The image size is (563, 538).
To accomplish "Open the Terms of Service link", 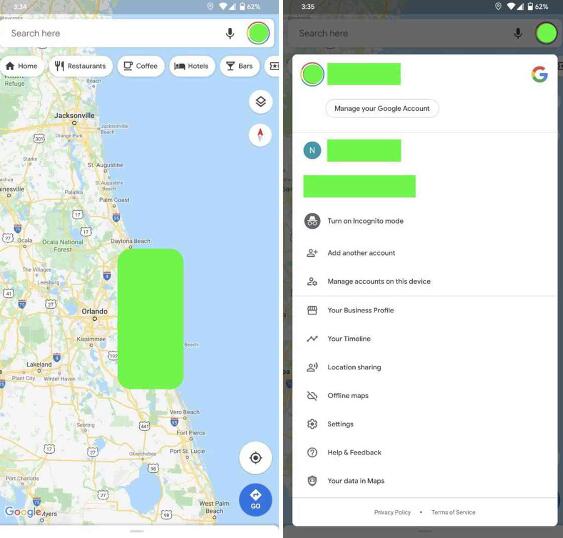I will (x=453, y=512).
